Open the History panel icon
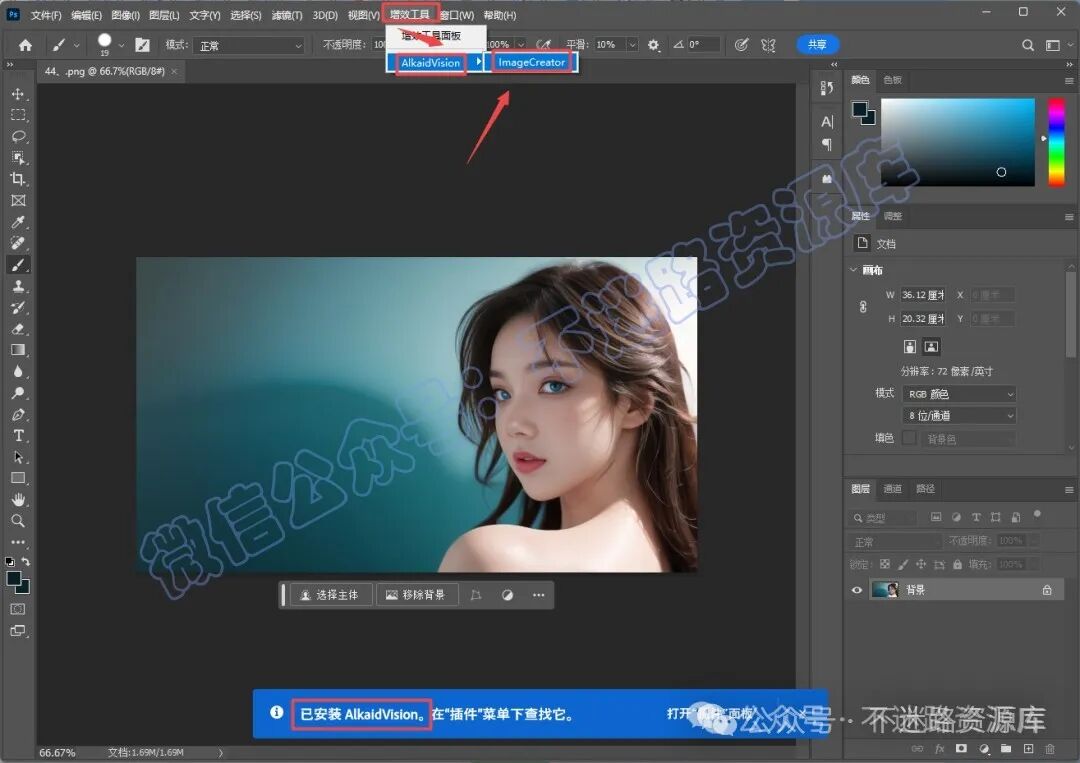This screenshot has width=1080, height=763. click(x=827, y=88)
